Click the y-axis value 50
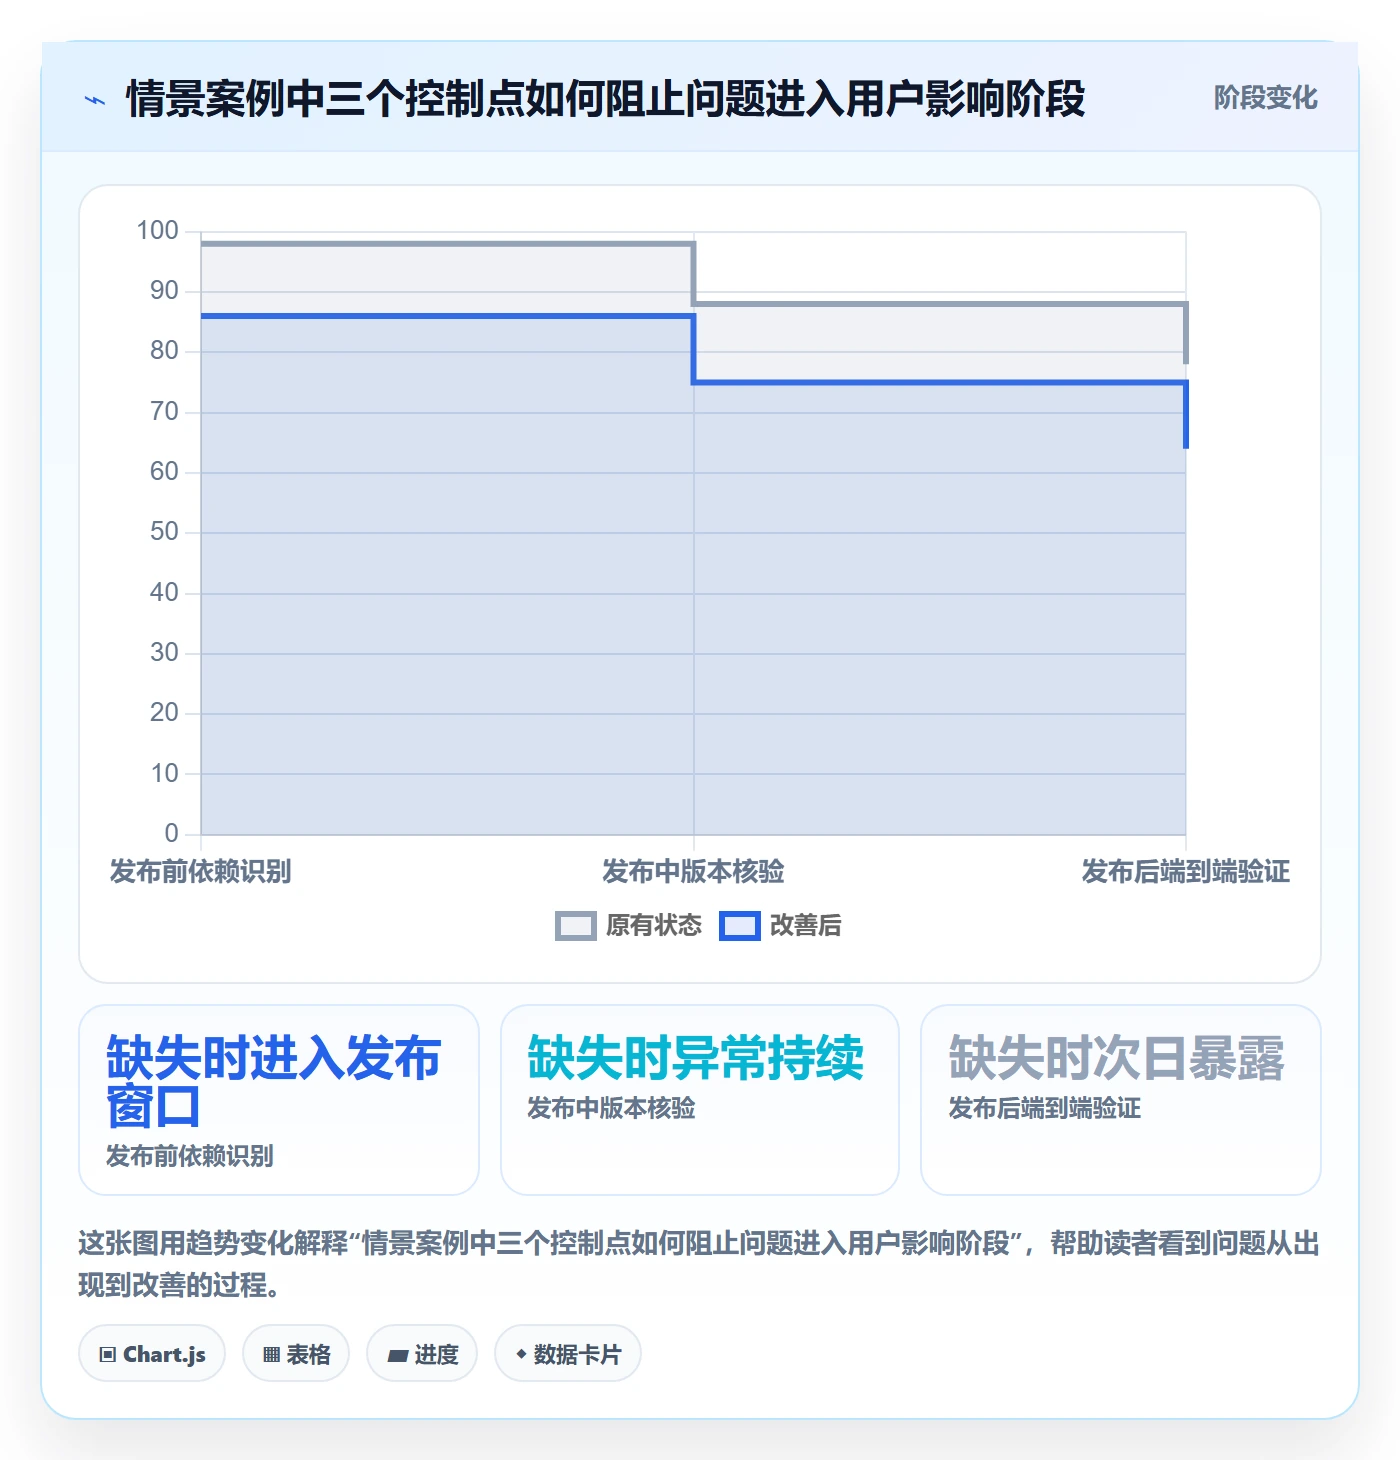Screen dimensions: 1400x1460 (164, 532)
